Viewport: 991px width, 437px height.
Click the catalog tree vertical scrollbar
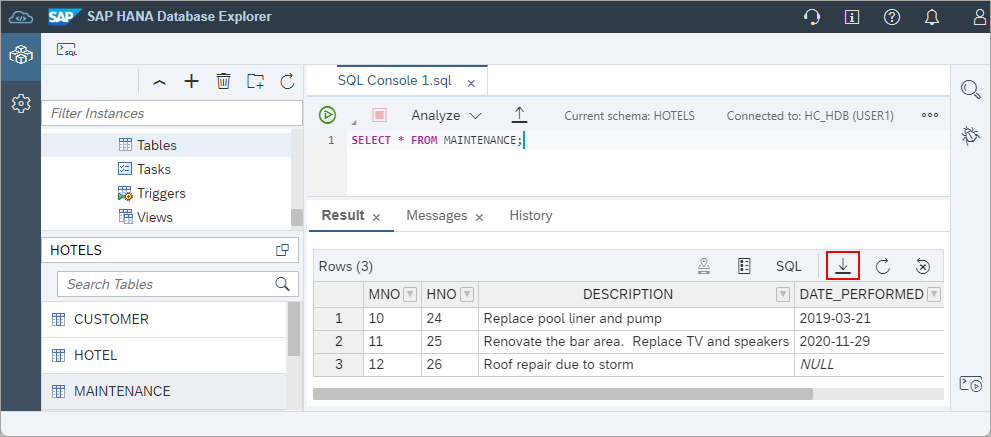tap(296, 217)
